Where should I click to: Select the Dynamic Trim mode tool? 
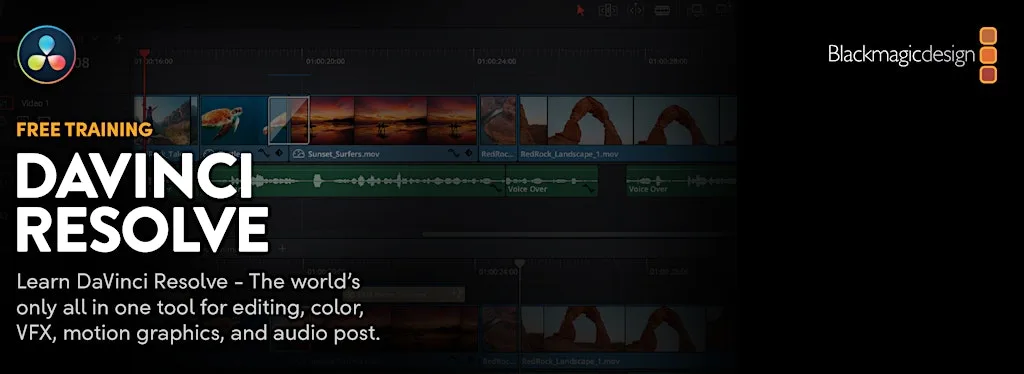click(x=635, y=10)
